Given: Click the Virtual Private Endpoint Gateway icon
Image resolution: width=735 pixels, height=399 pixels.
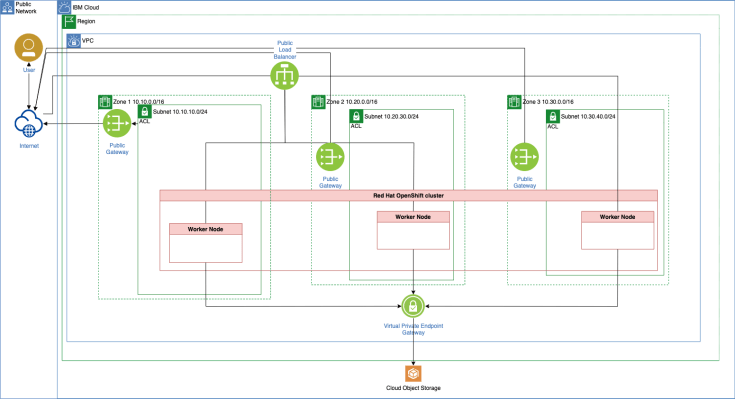Looking at the screenshot, I should tap(413, 306).
